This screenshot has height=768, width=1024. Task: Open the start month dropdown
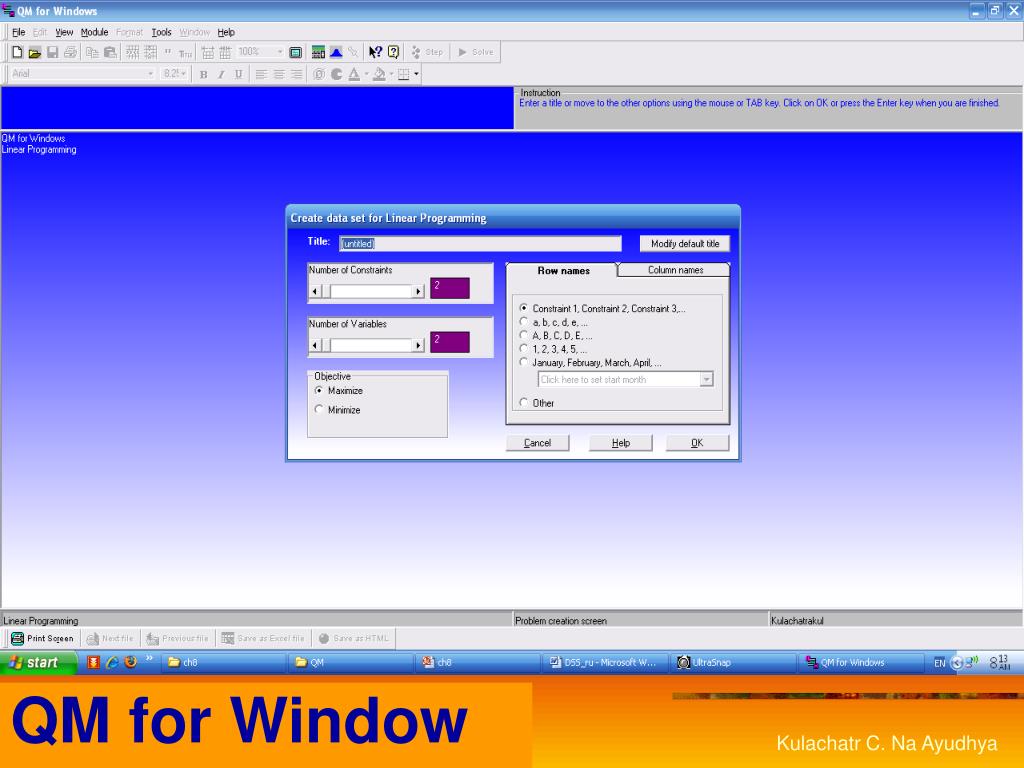(x=706, y=379)
